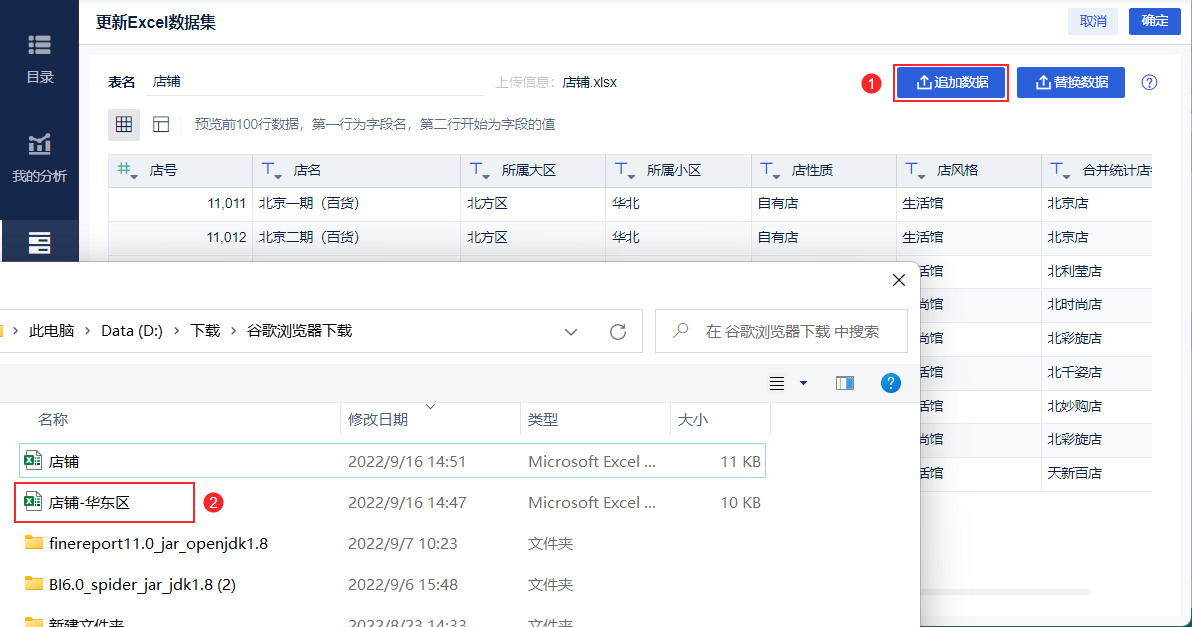Click the 表名 input field containing 店铺
Viewport: 1192px width, 627px height.
coord(315,81)
